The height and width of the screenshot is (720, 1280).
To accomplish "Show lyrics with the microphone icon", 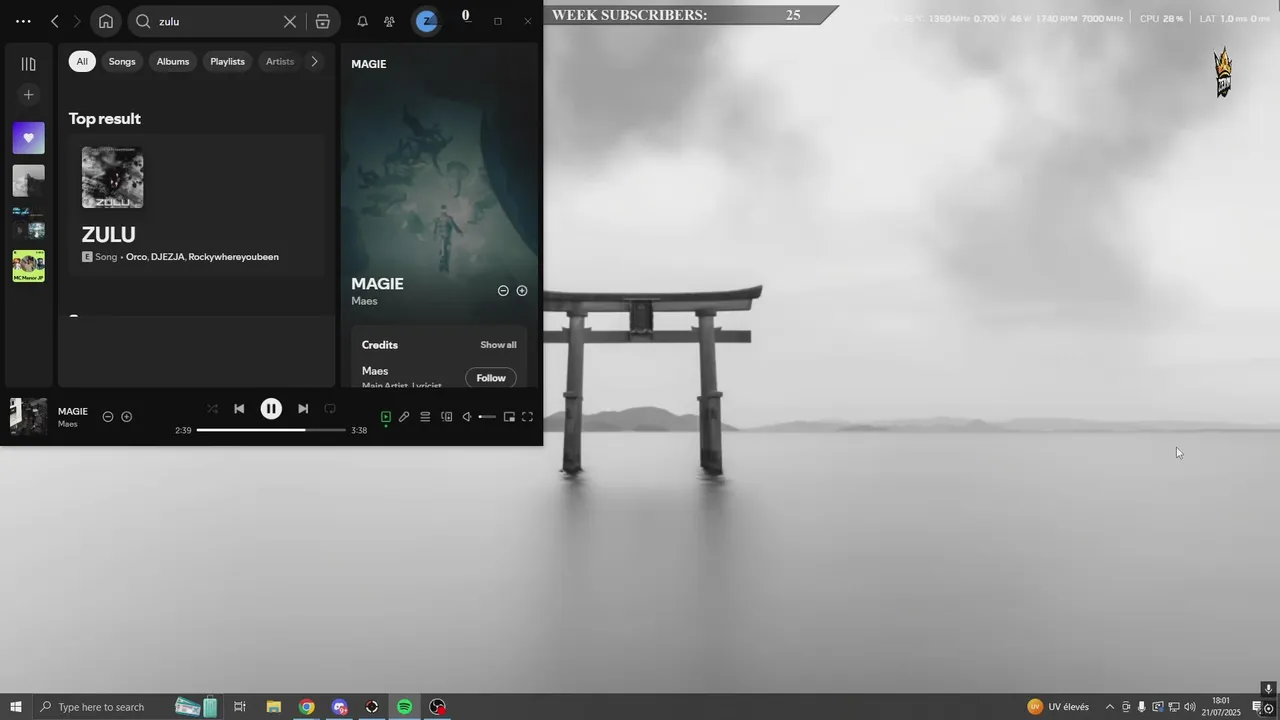I will [x=404, y=417].
